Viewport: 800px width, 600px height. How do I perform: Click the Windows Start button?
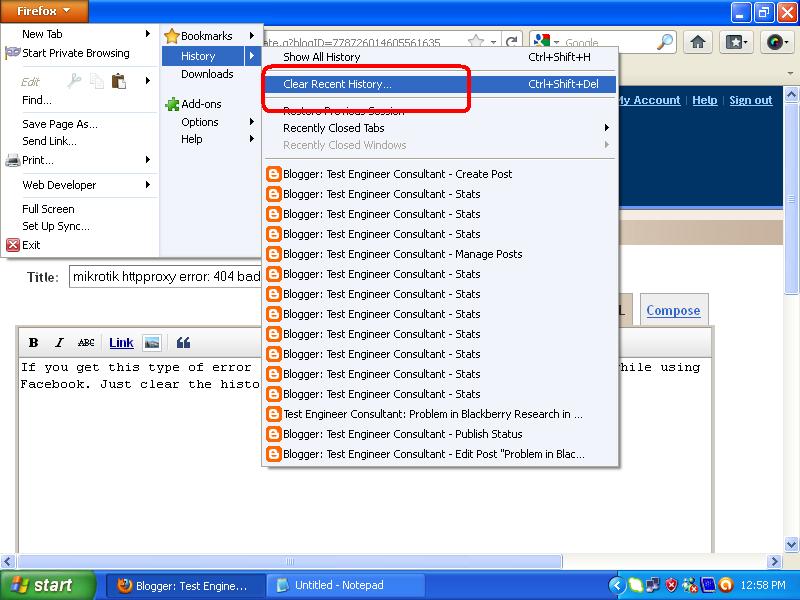[x=48, y=585]
